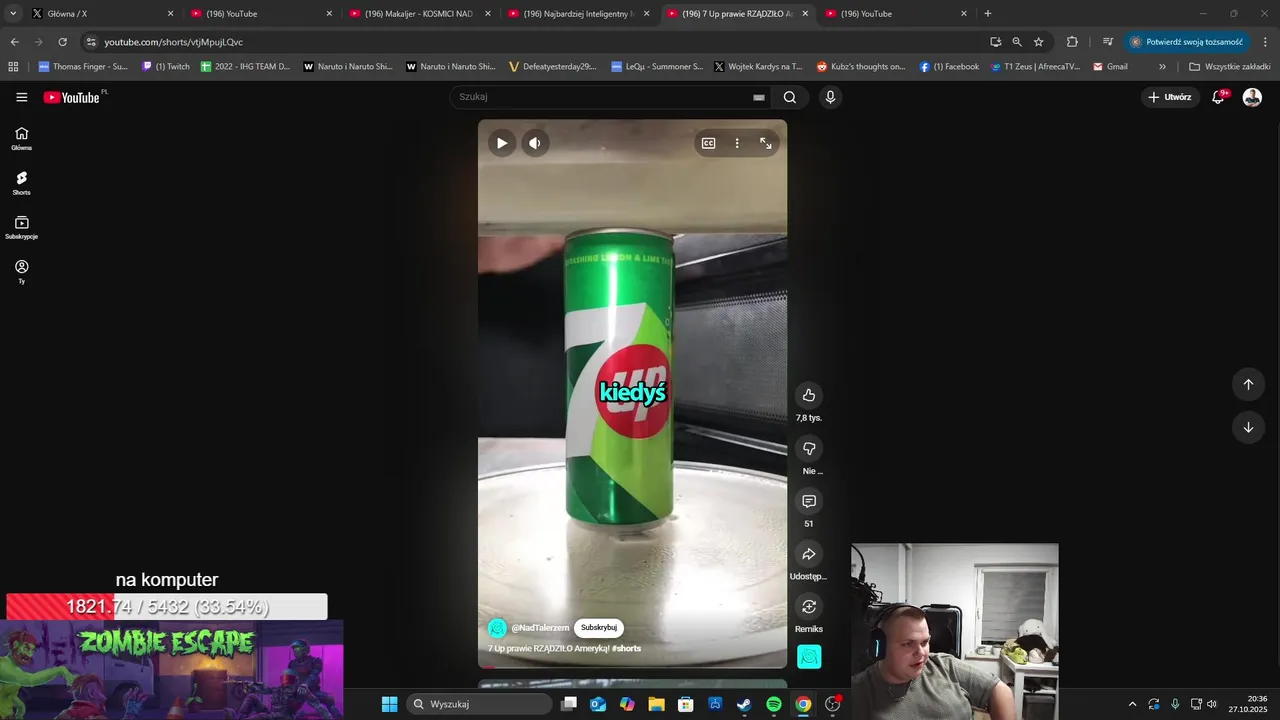Open the zoom magnifier in address bar

coord(1017,42)
